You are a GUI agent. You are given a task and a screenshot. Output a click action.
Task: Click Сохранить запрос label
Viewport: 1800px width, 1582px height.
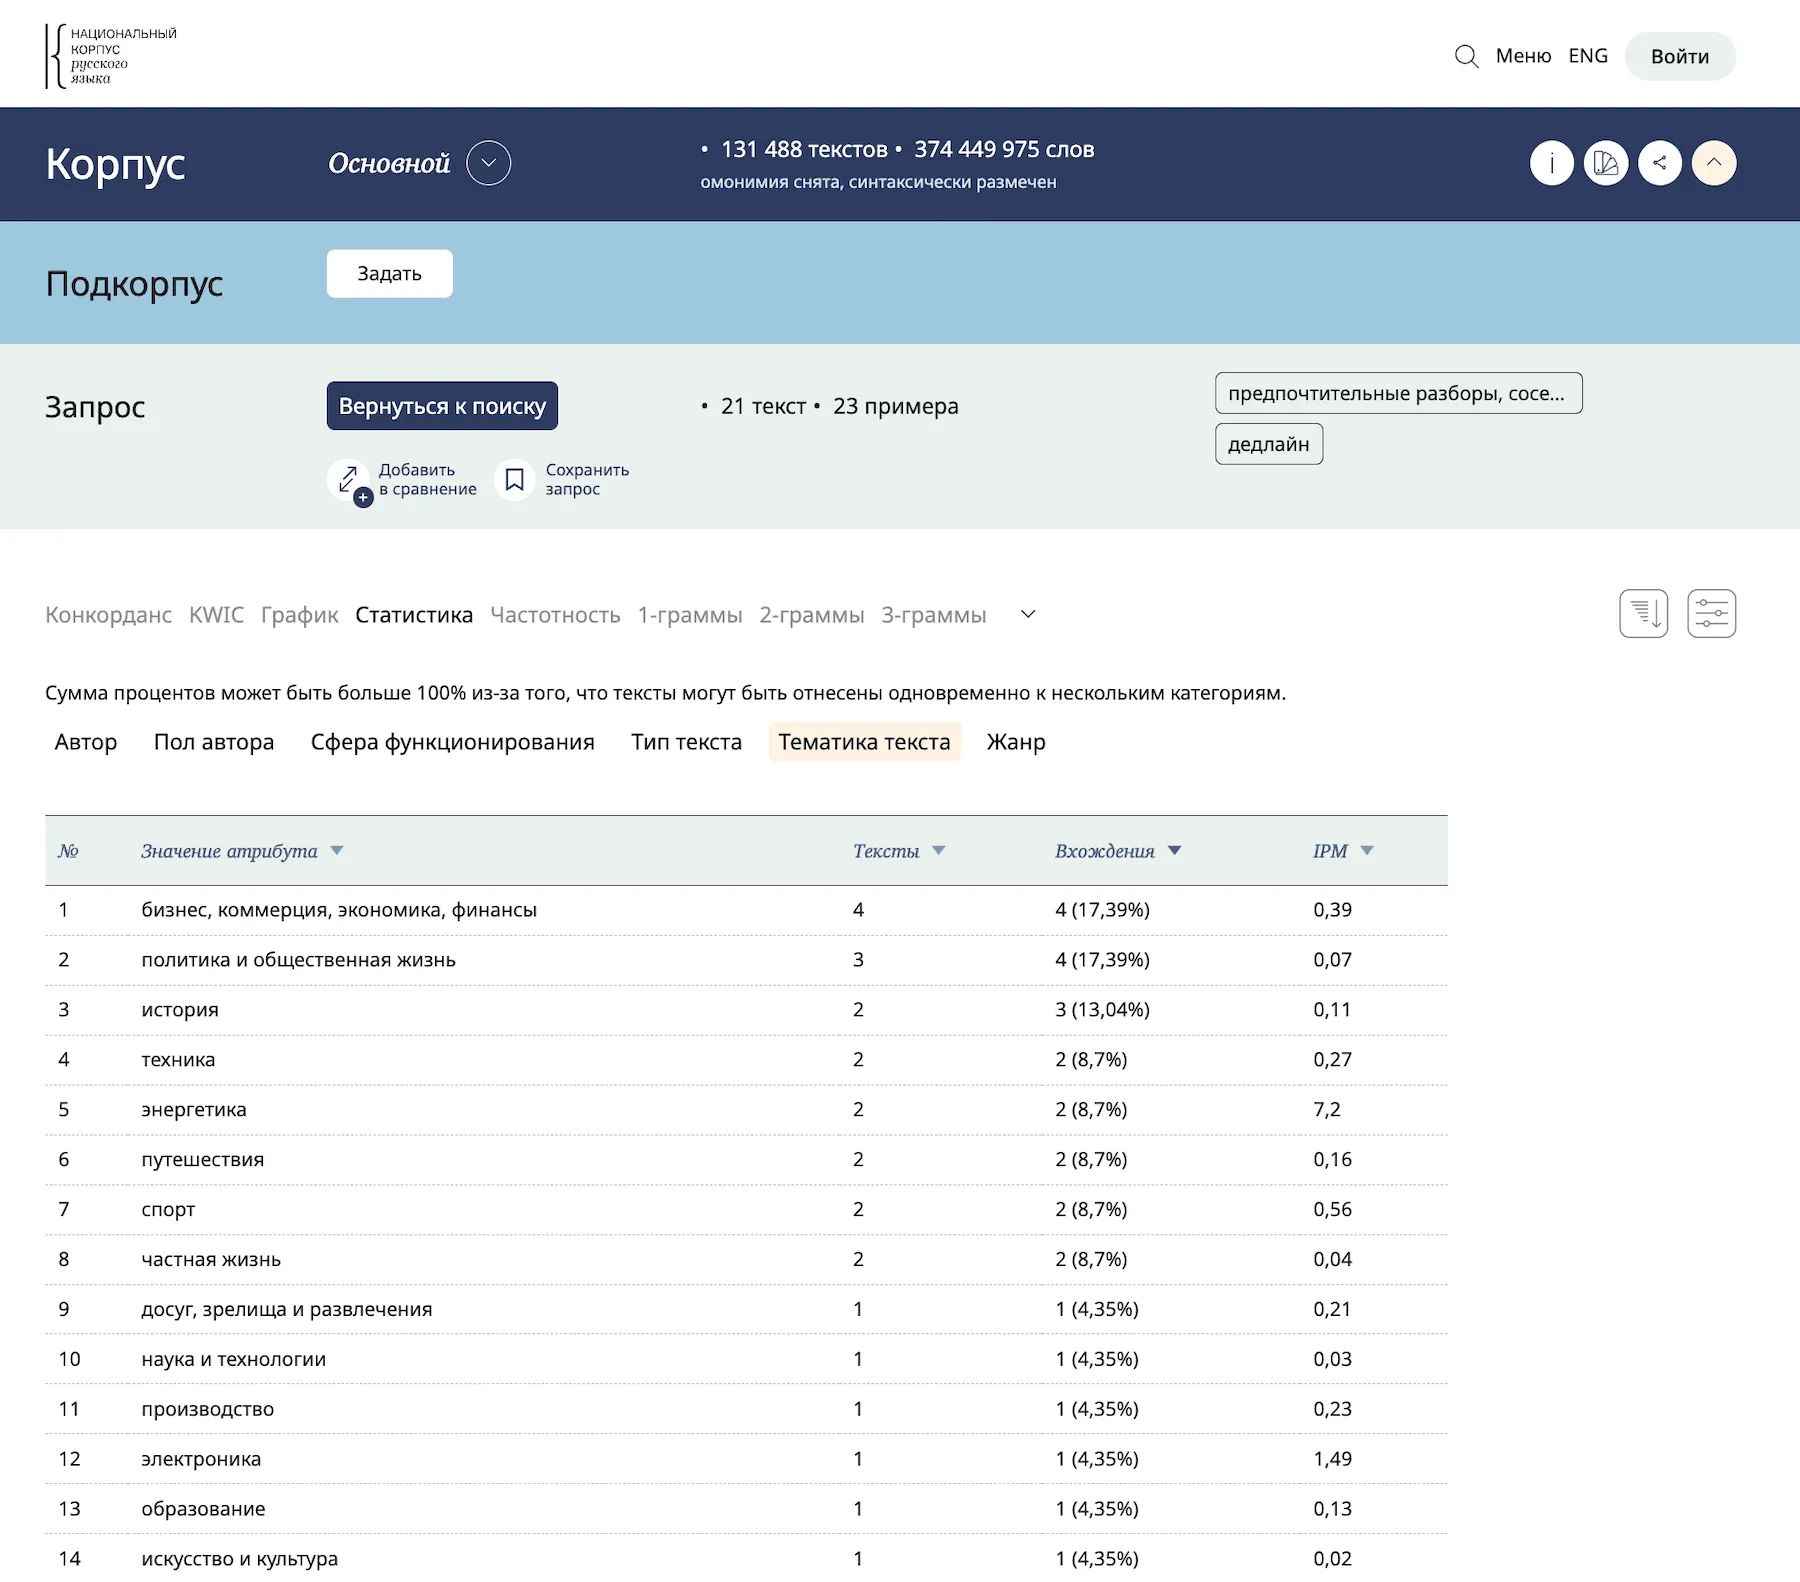pyautogui.click(x=587, y=480)
